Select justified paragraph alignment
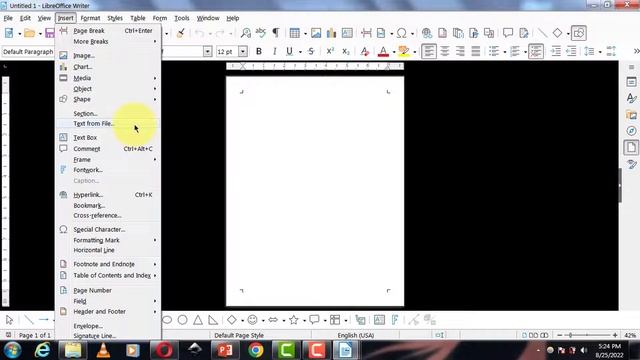 [x=476, y=51]
